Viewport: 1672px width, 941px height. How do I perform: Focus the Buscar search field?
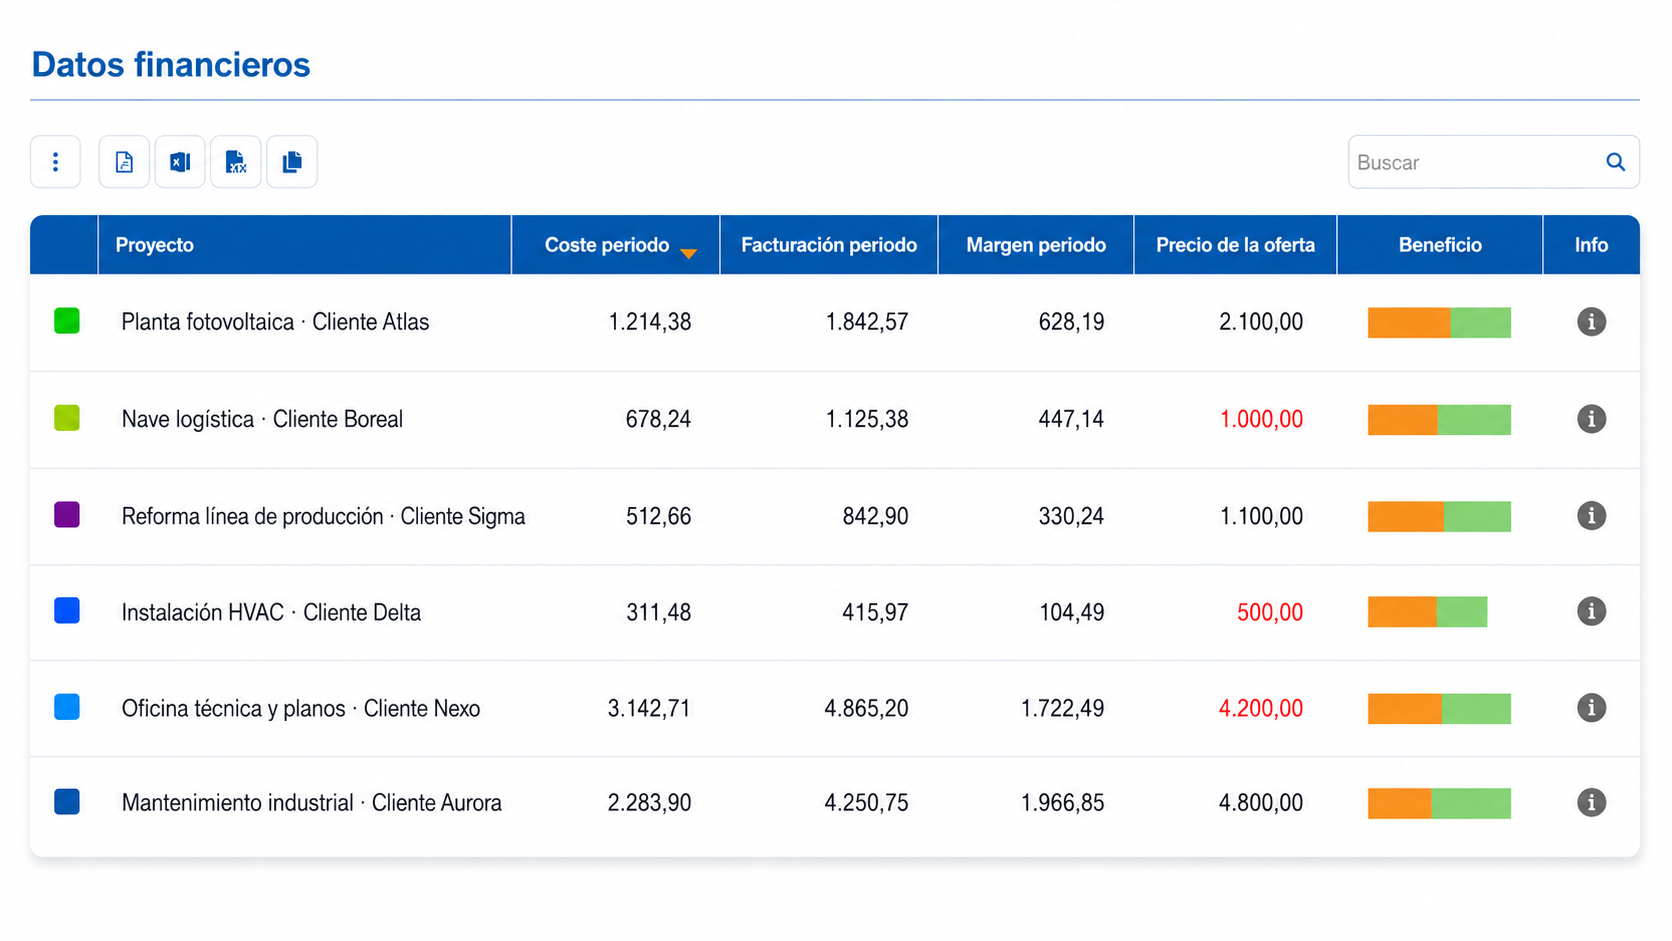[x=1493, y=162]
